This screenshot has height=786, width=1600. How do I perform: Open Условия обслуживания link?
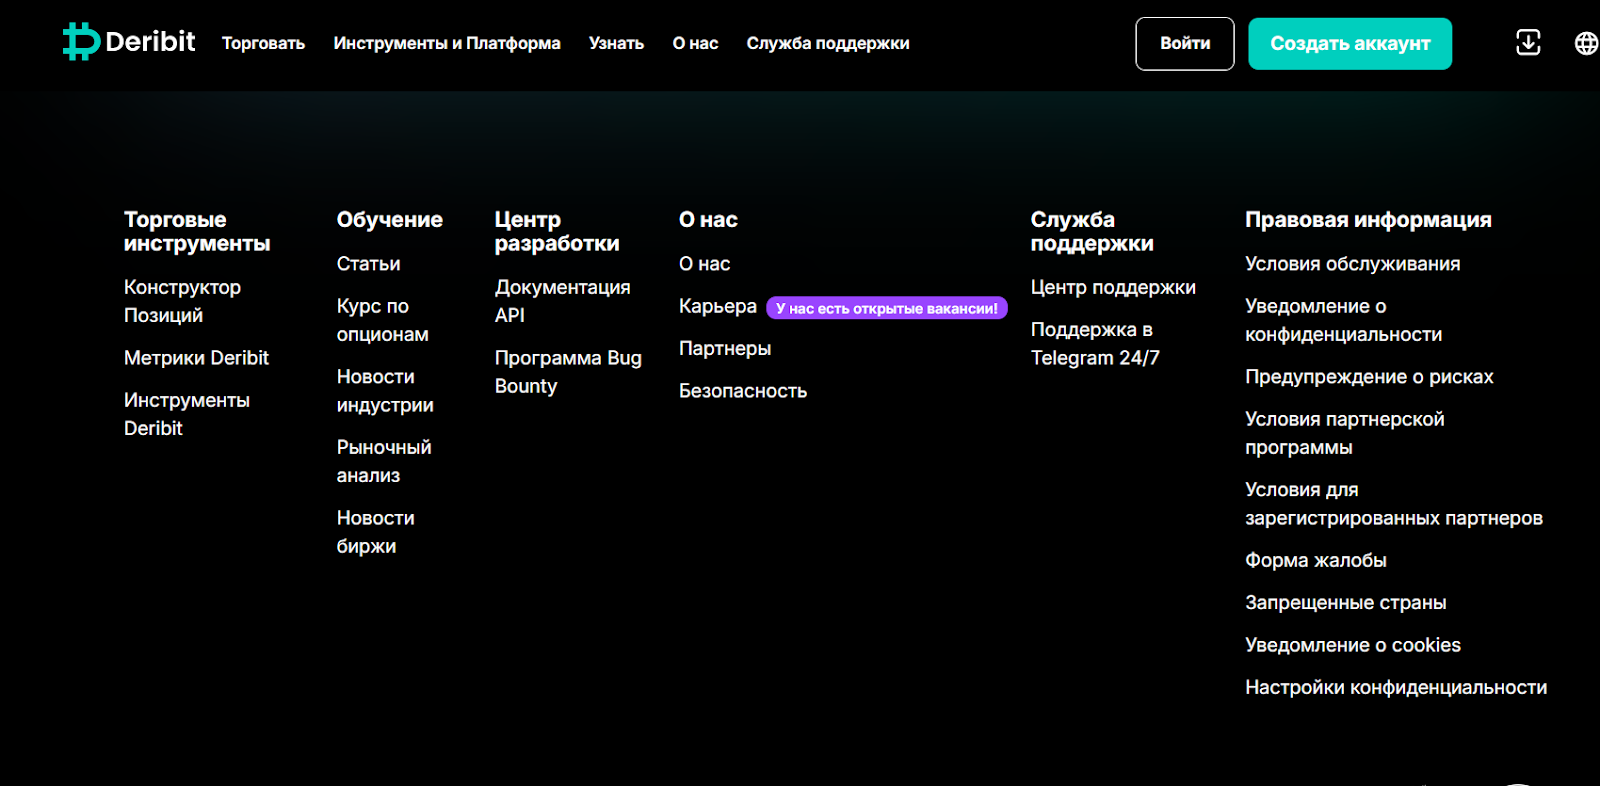pyautogui.click(x=1353, y=264)
